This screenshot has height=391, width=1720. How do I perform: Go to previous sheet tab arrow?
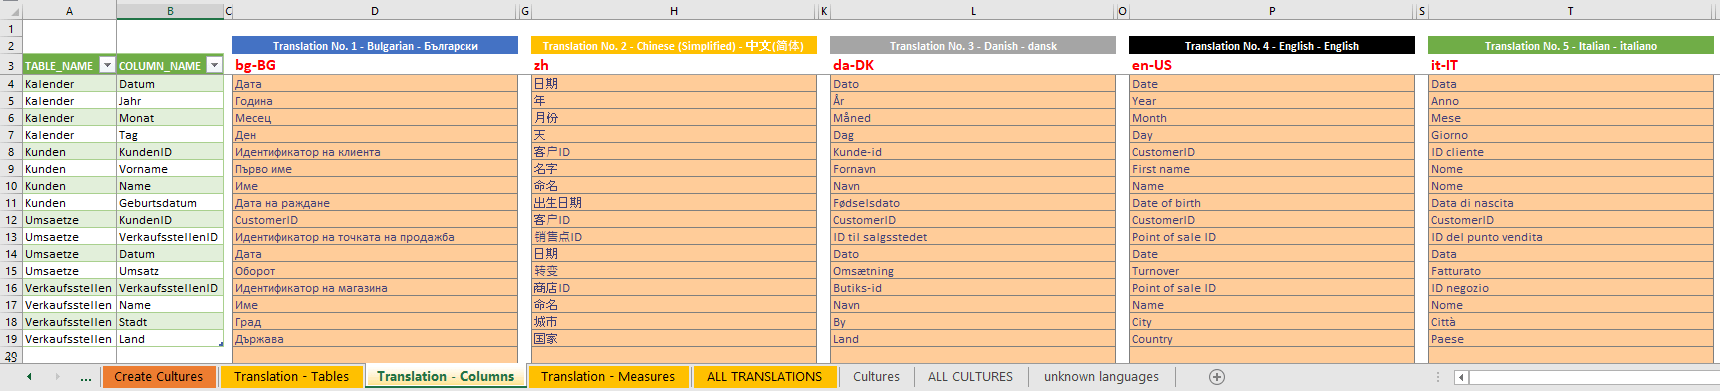pos(30,377)
